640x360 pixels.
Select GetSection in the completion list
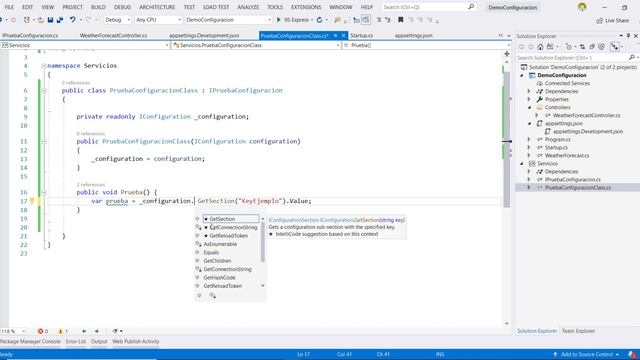pyautogui.click(x=231, y=219)
